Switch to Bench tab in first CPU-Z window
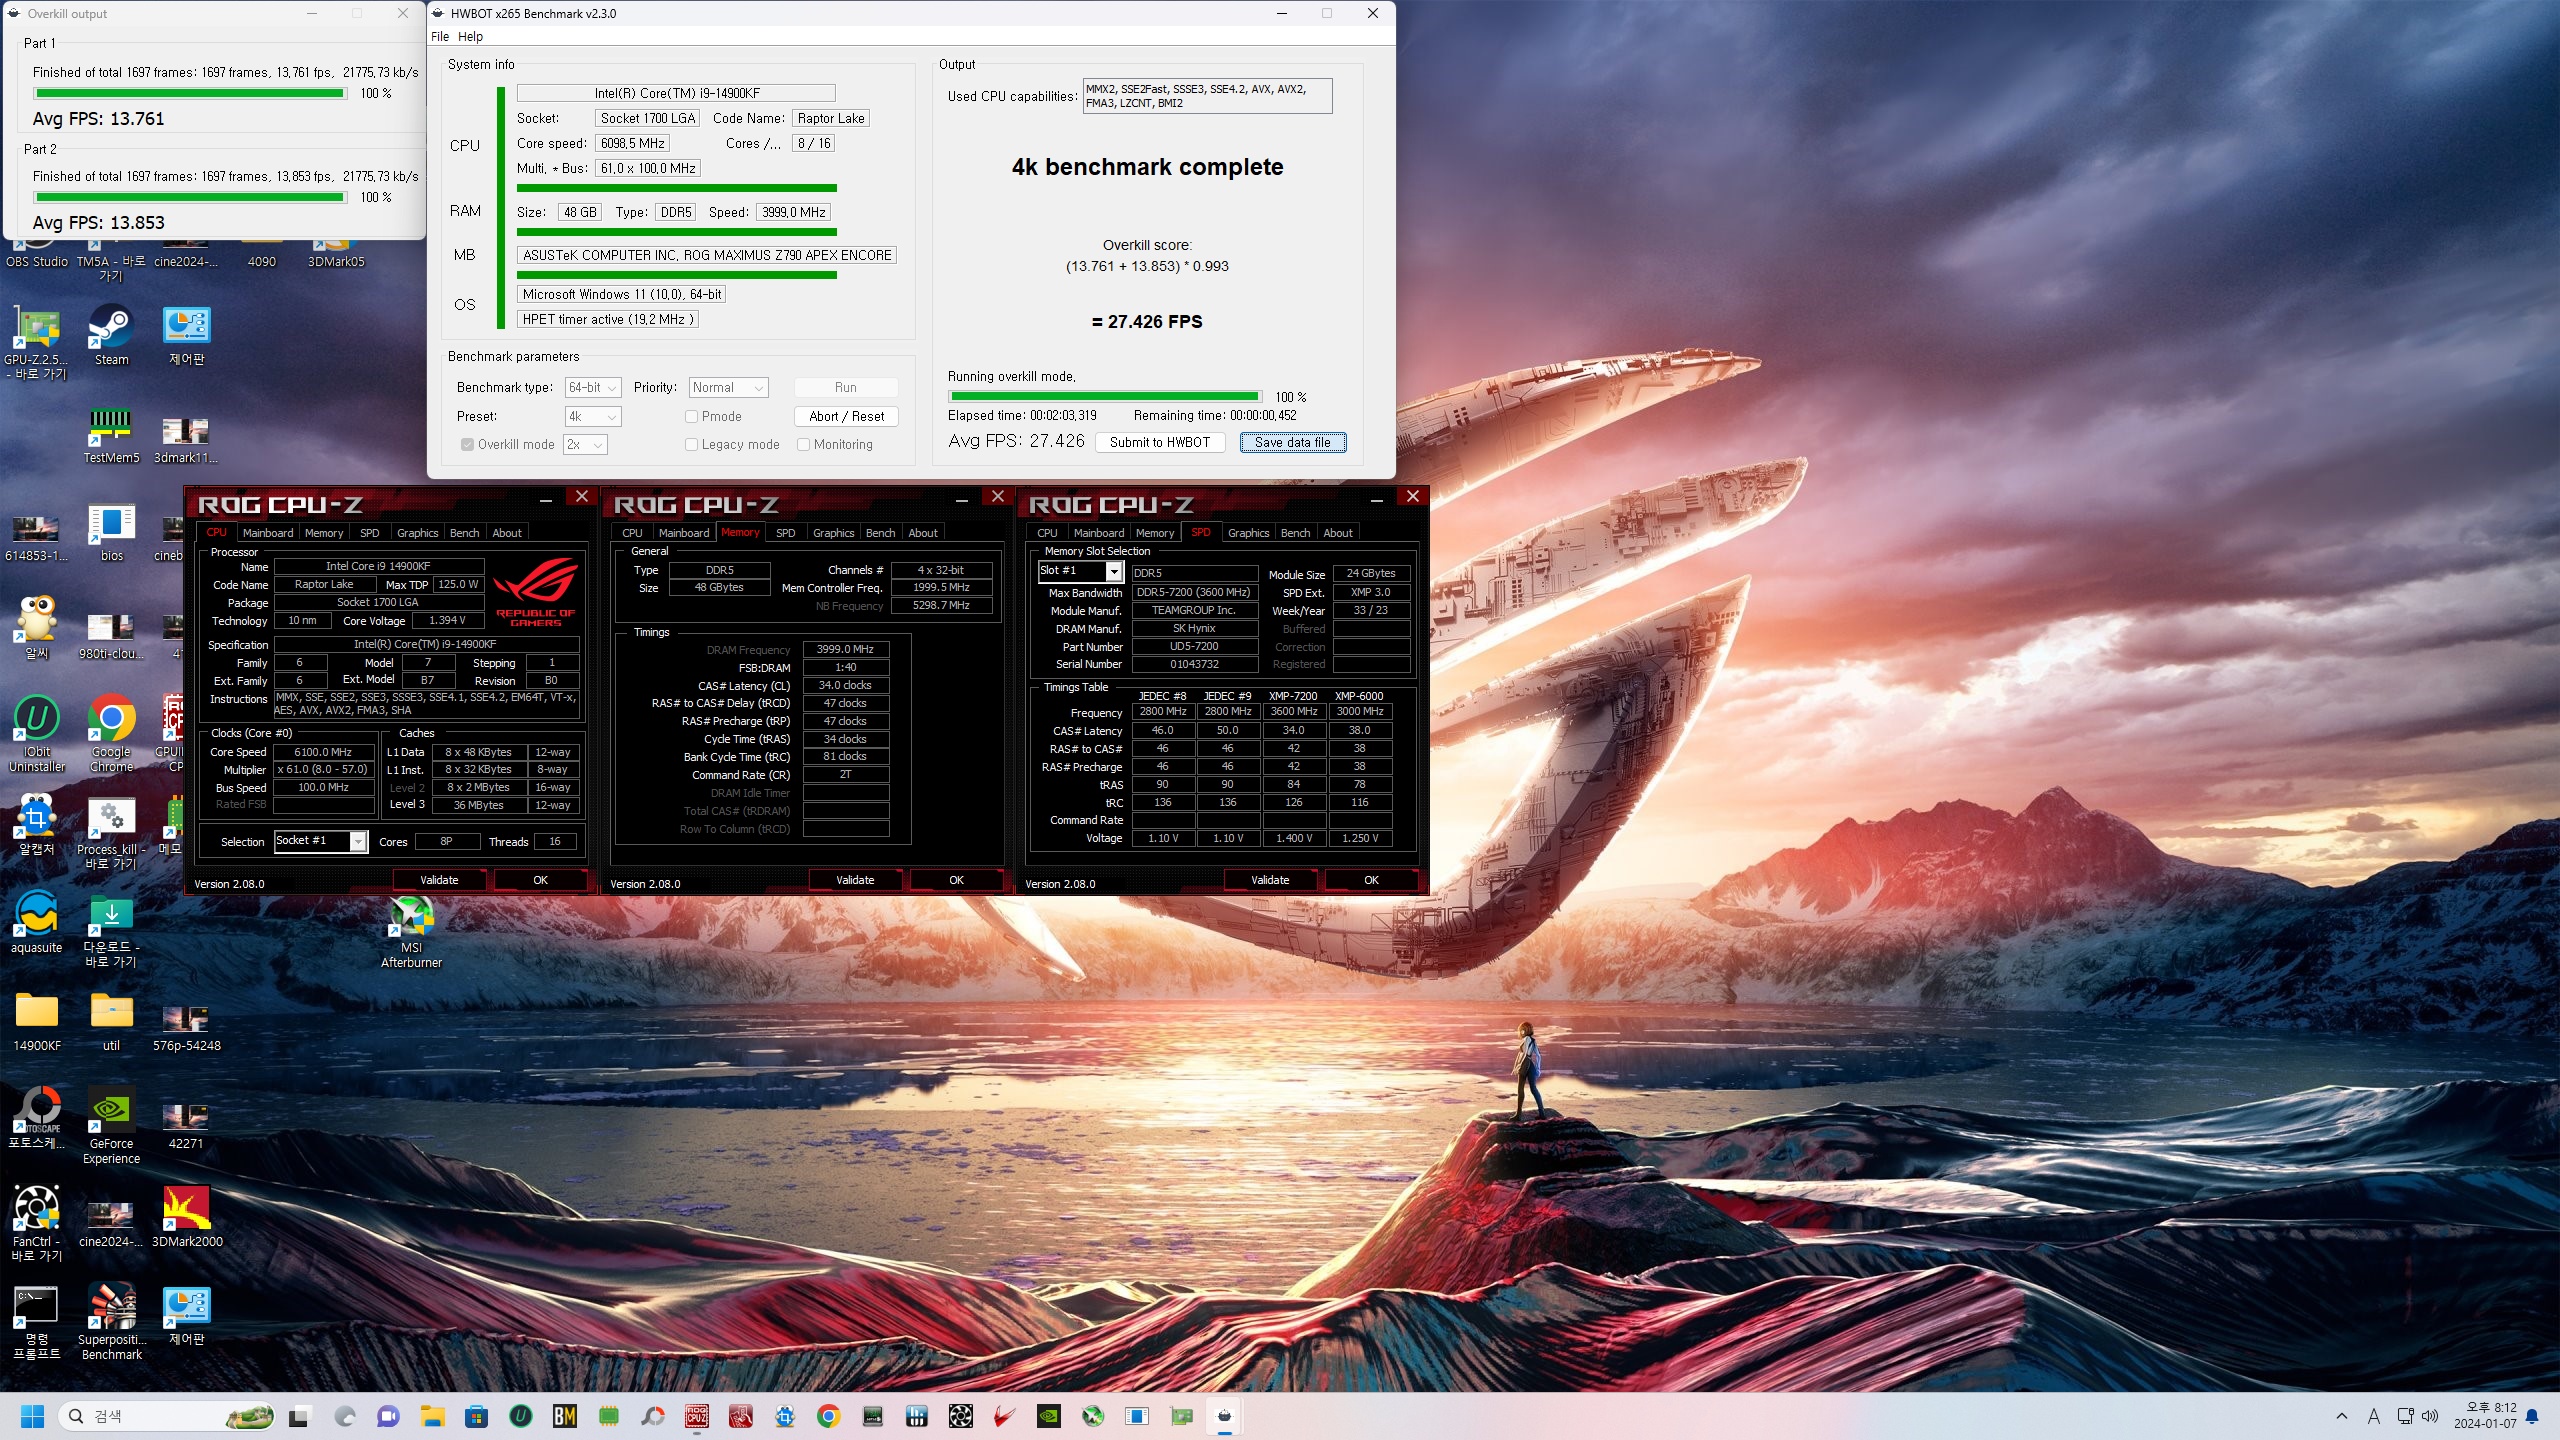Viewport: 2560px width, 1440px height. 465,533
